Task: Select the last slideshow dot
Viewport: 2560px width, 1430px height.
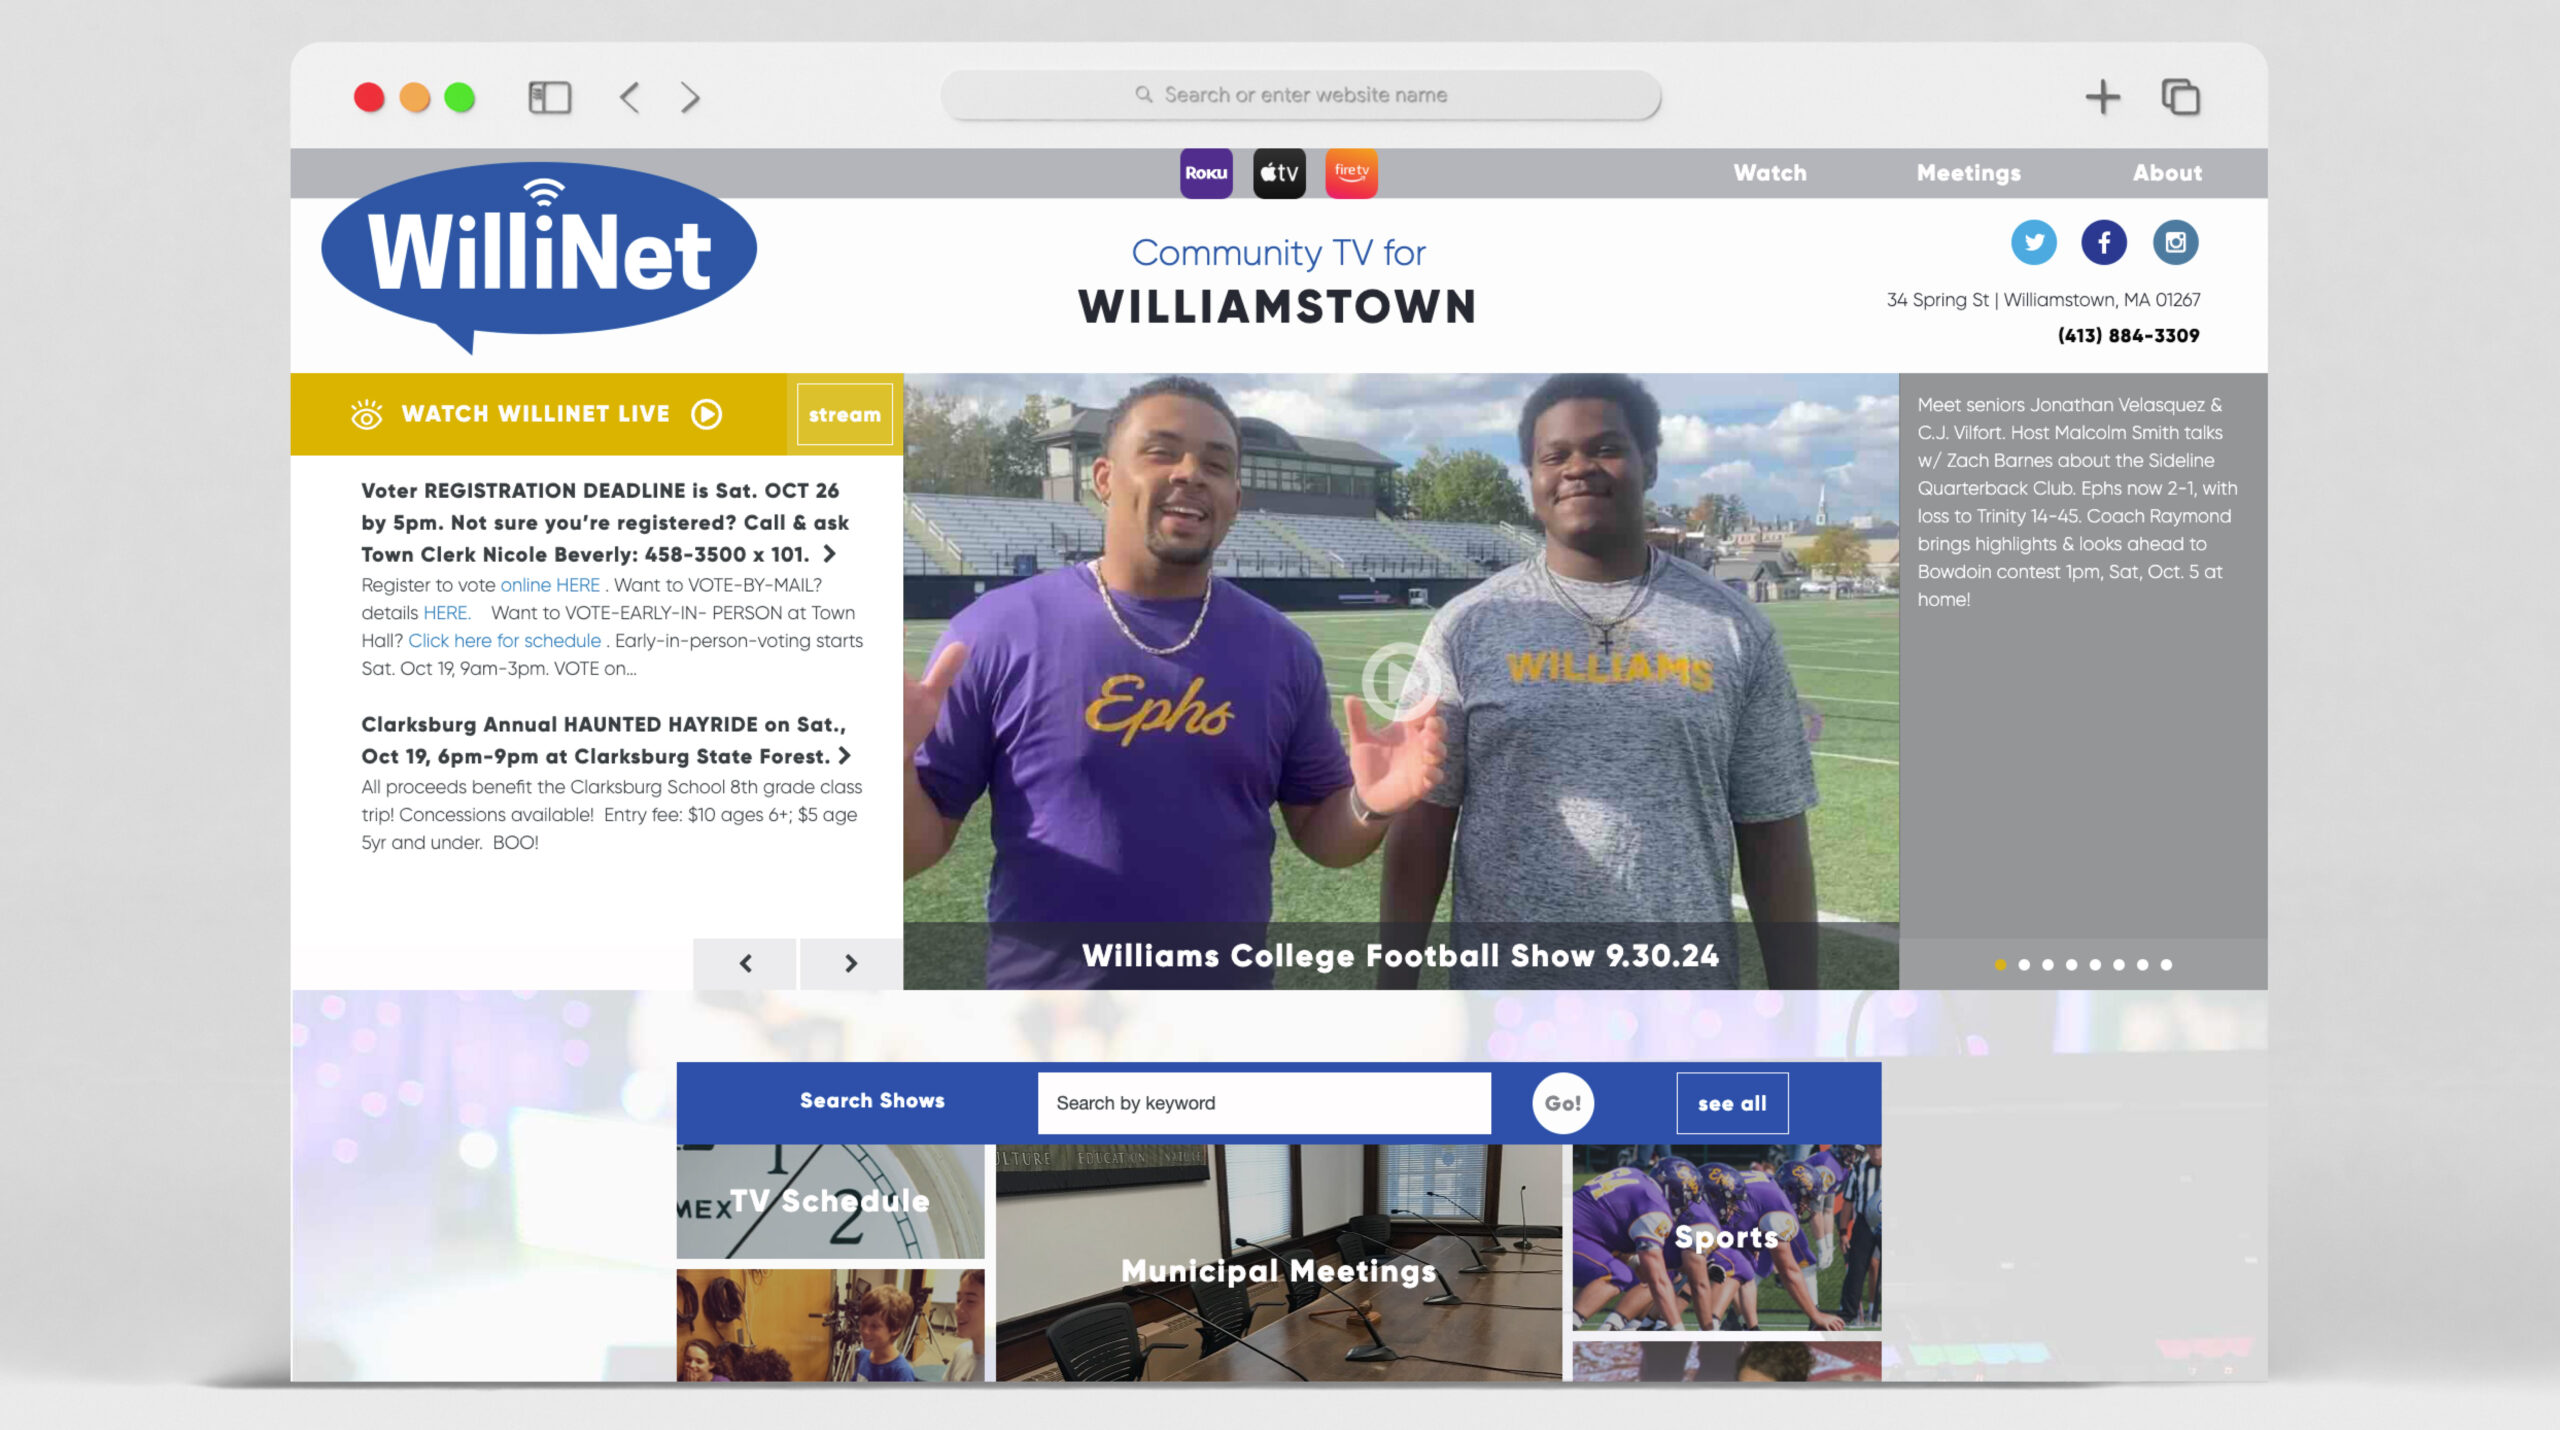Action: (2166, 965)
